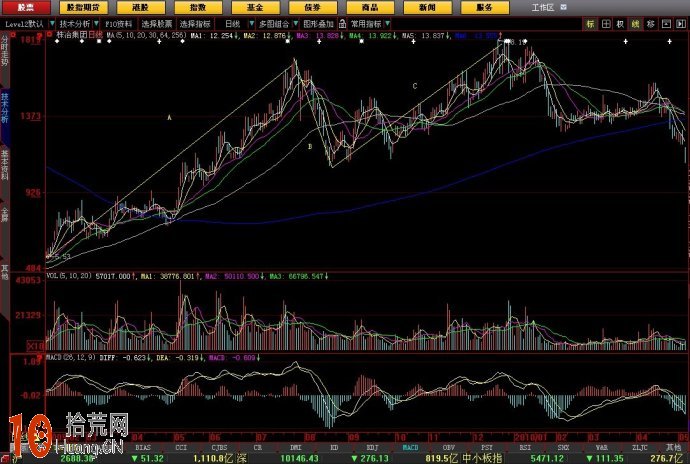
Task: Click trend line label C on chart
Action: click(x=415, y=86)
